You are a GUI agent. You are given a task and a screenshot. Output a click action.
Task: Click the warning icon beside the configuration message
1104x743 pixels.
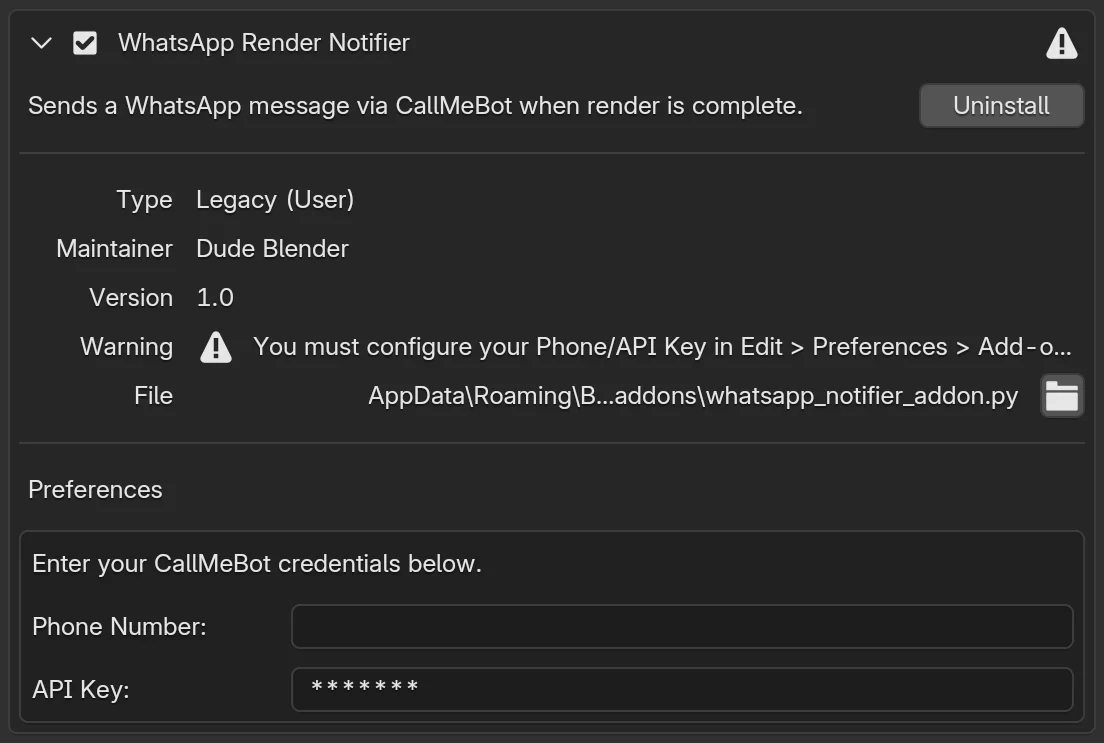[216, 347]
